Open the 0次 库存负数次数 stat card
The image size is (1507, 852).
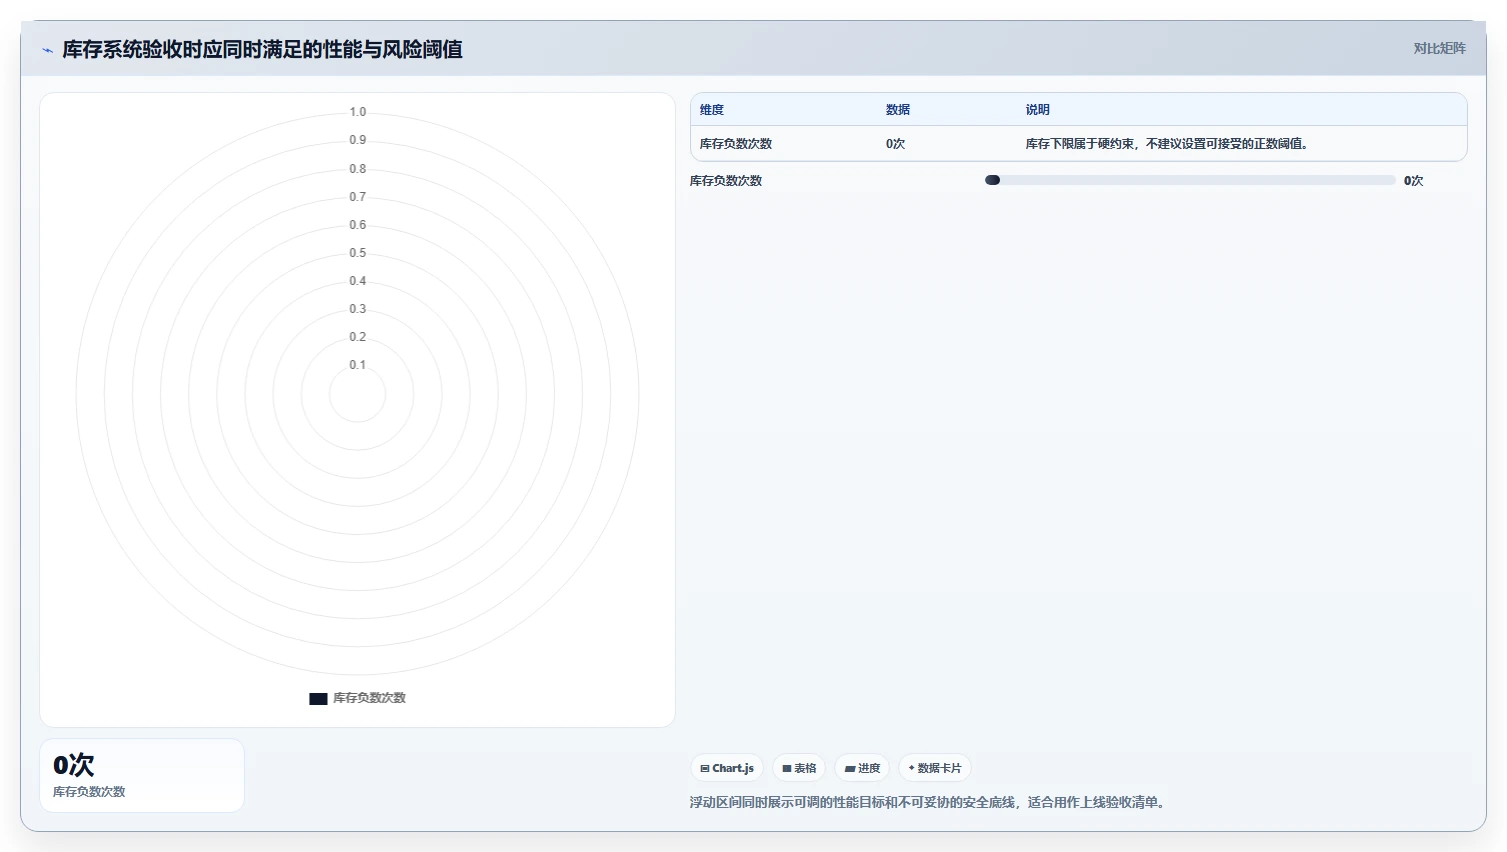click(142, 776)
